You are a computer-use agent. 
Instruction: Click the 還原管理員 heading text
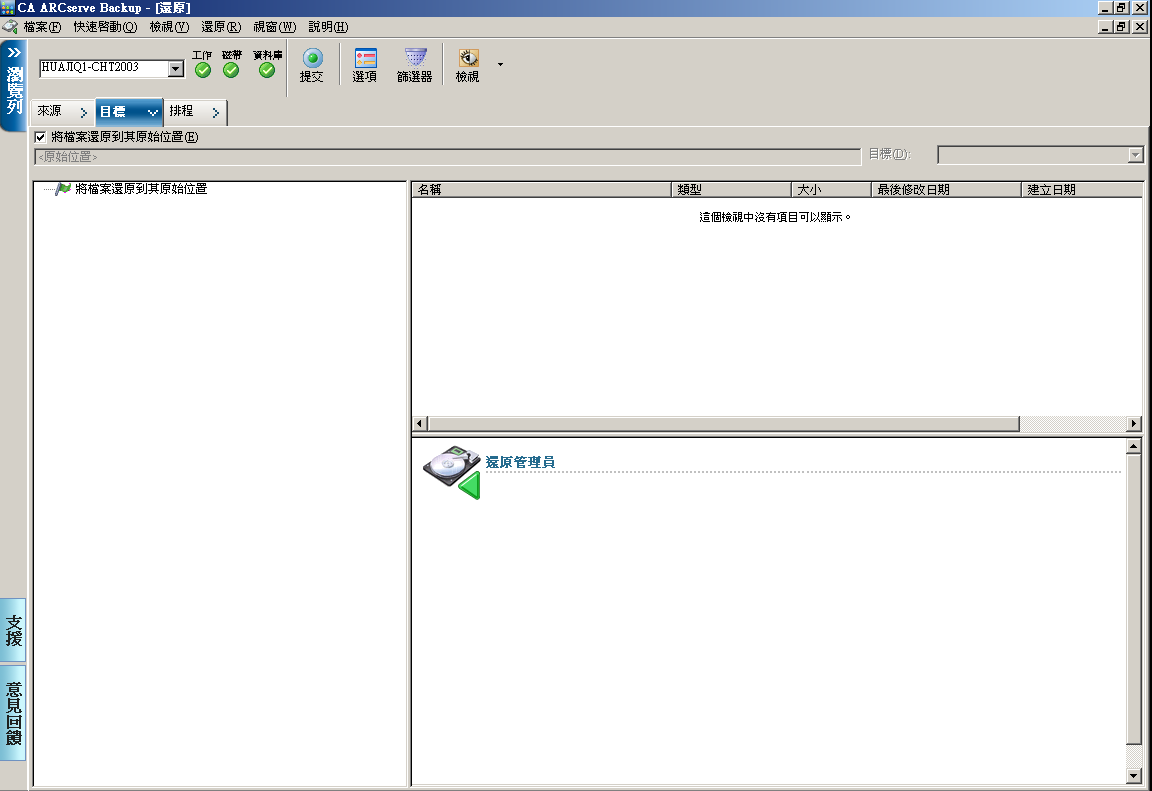pyautogui.click(x=520, y=462)
